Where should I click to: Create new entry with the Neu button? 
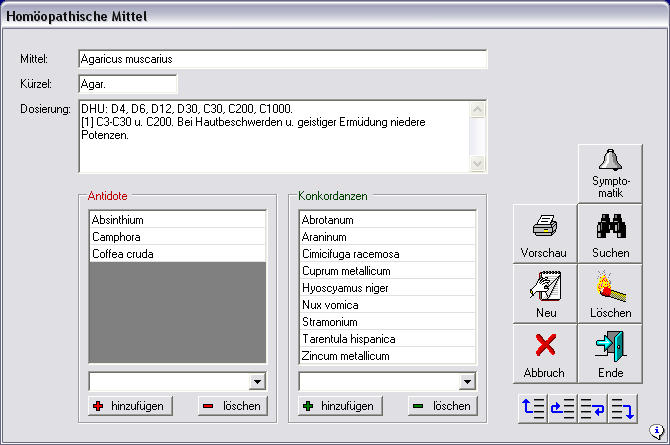tap(544, 294)
